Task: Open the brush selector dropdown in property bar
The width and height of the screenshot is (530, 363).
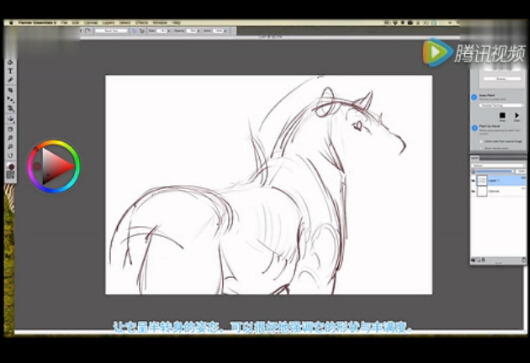Action: coord(111,31)
